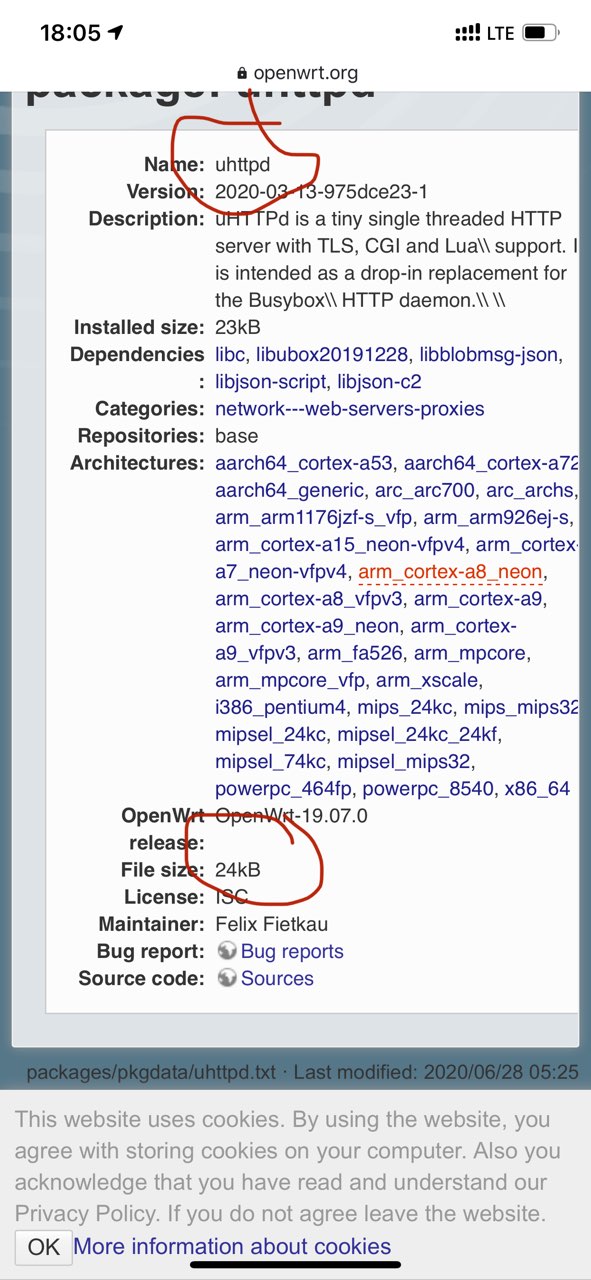Open the mipsel_74kc architecture link
This screenshot has width=591, height=1280.
click(x=270, y=762)
